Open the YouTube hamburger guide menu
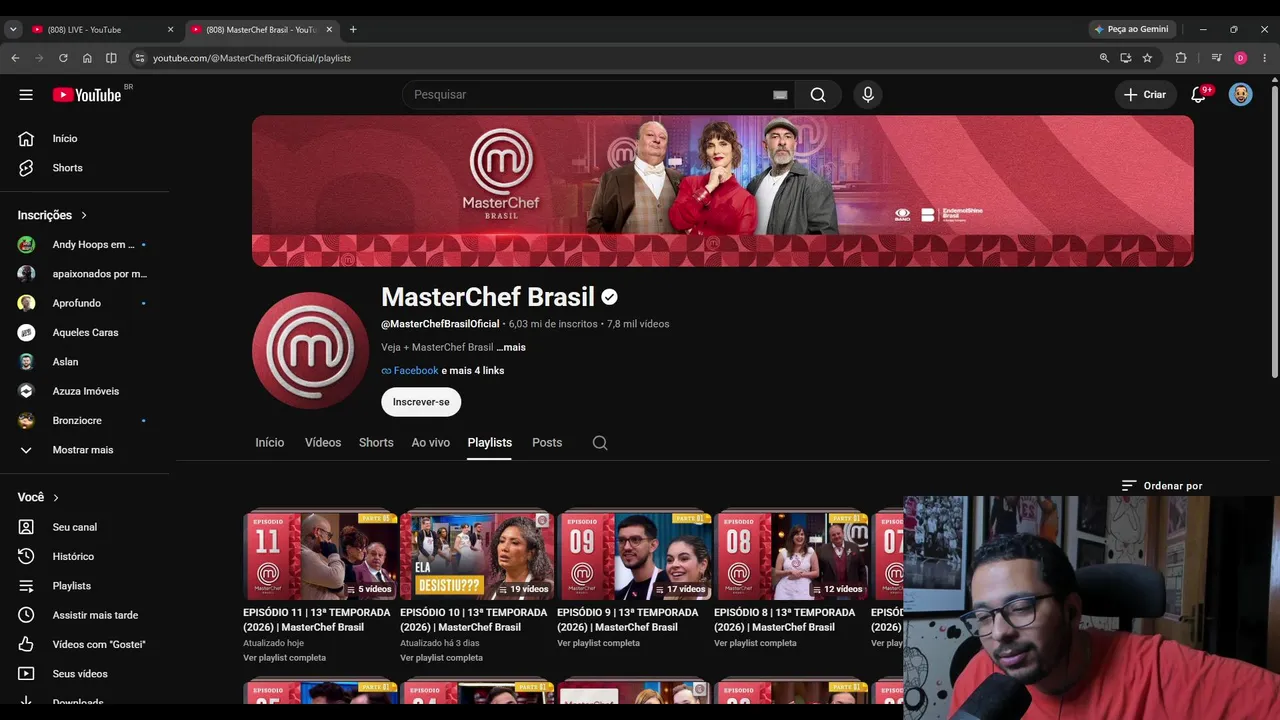 coord(26,95)
